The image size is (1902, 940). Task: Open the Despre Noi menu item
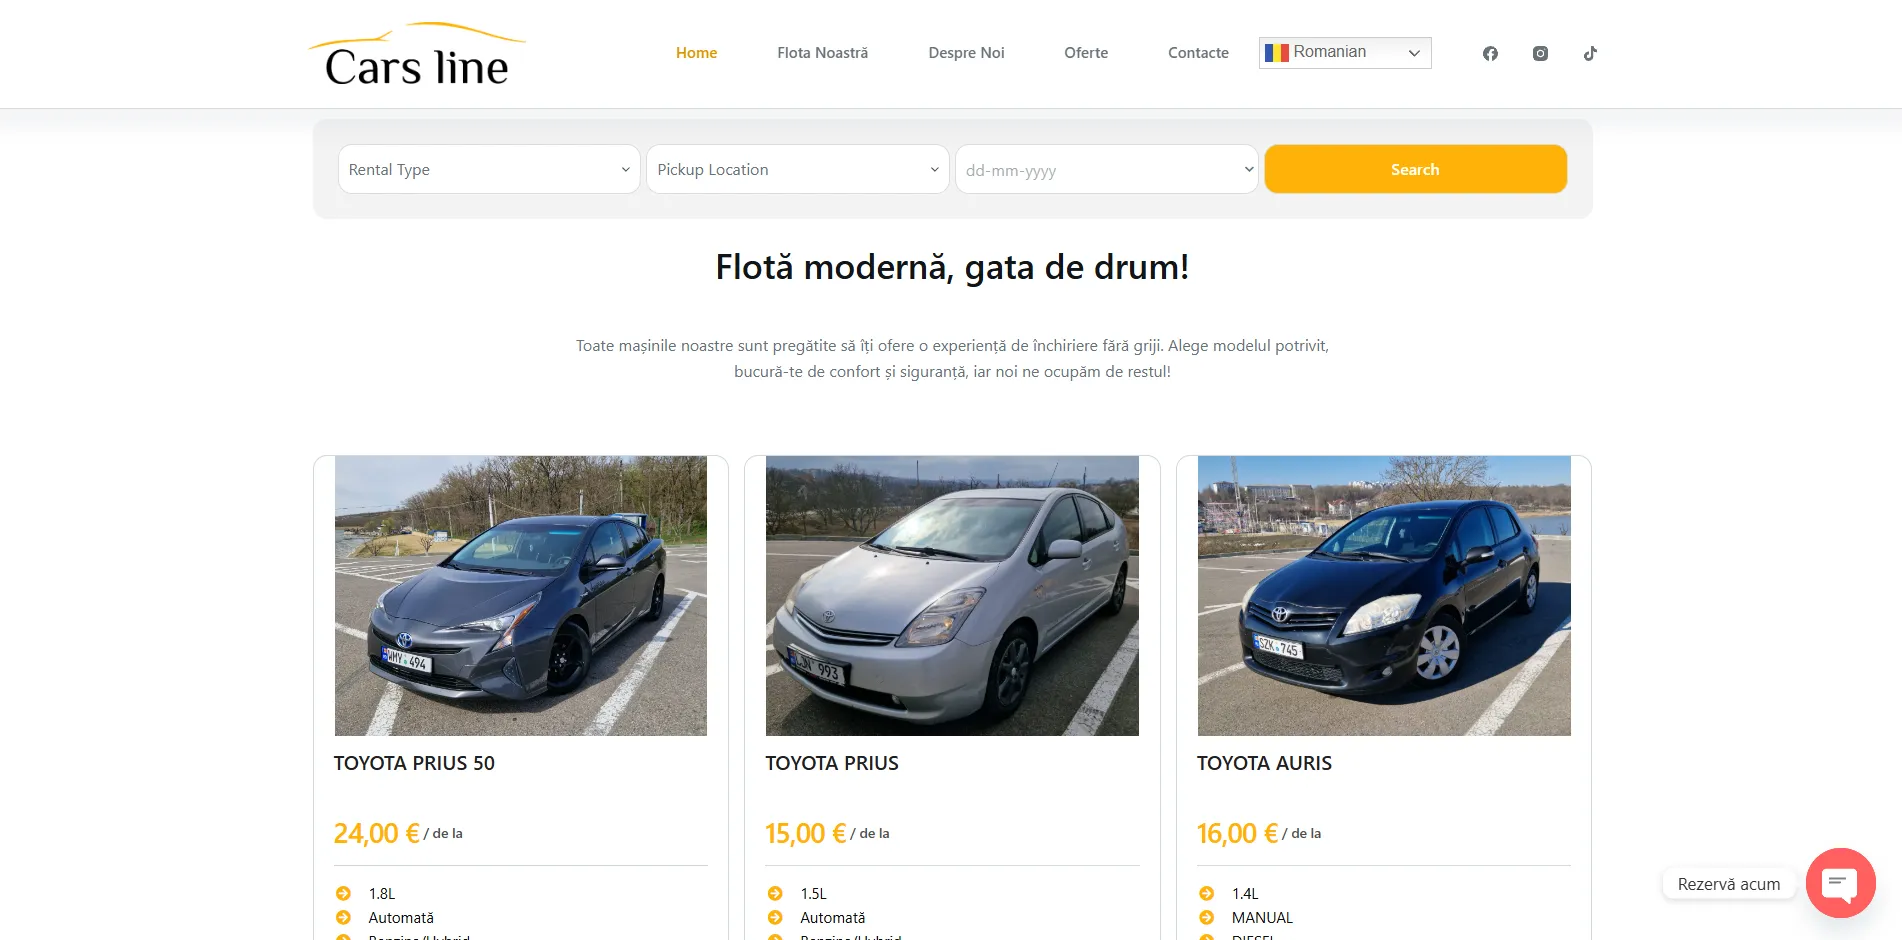coord(966,52)
